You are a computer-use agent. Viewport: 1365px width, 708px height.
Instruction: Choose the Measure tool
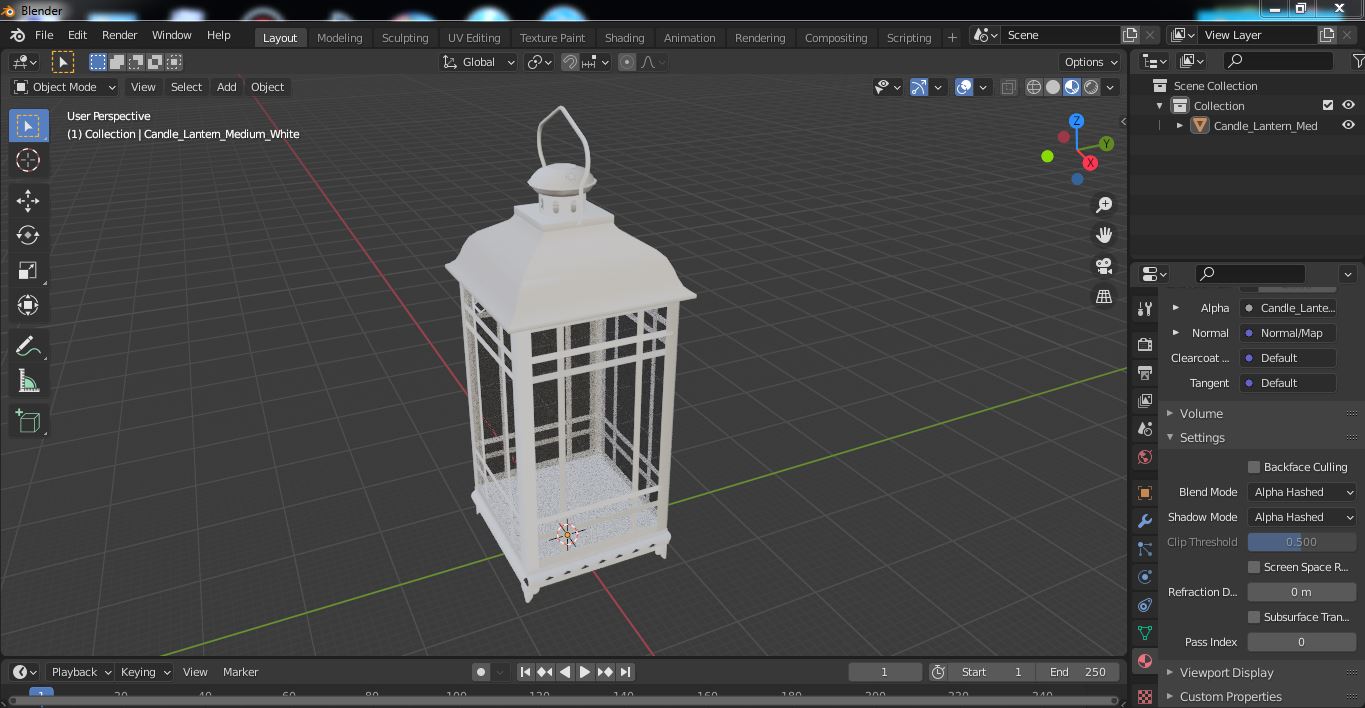(x=28, y=381)
